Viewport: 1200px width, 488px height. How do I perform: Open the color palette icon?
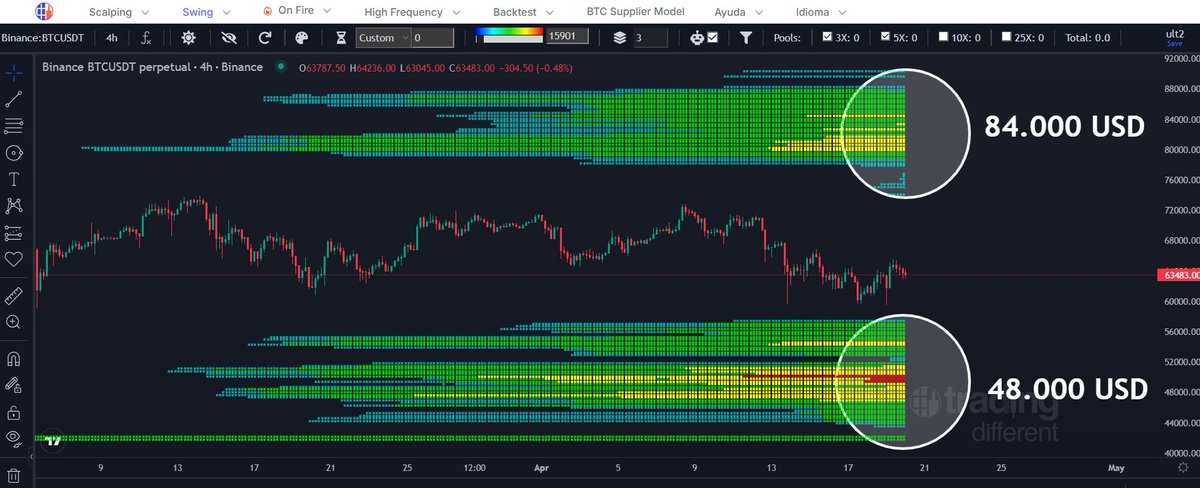pos(303,38)
